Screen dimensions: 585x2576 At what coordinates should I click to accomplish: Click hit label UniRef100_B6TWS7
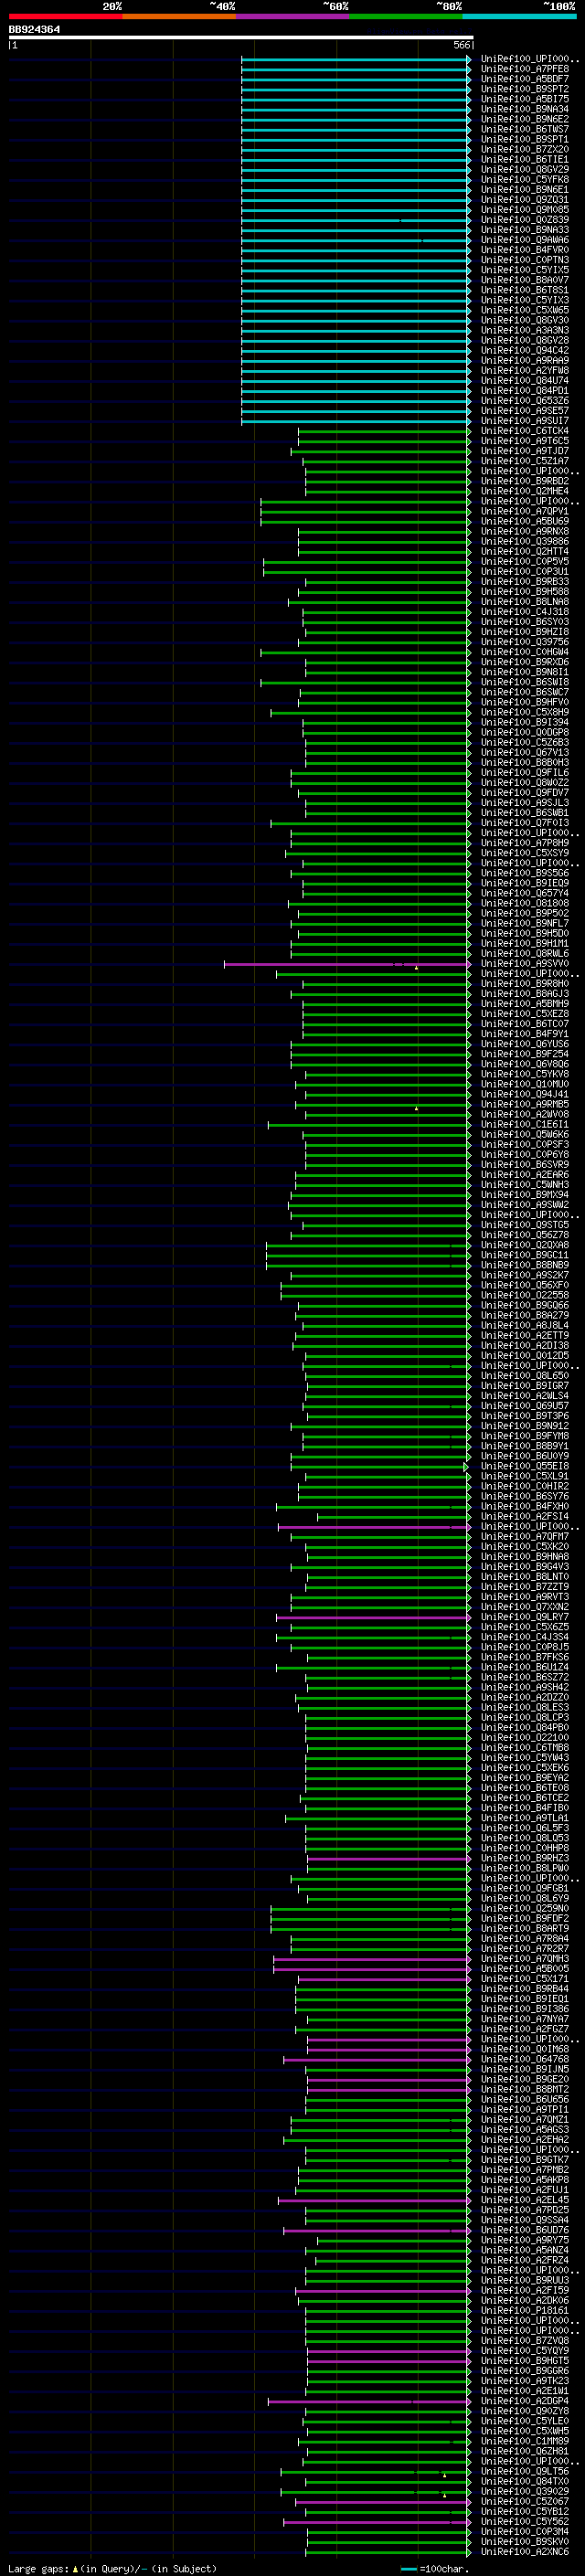524,129
